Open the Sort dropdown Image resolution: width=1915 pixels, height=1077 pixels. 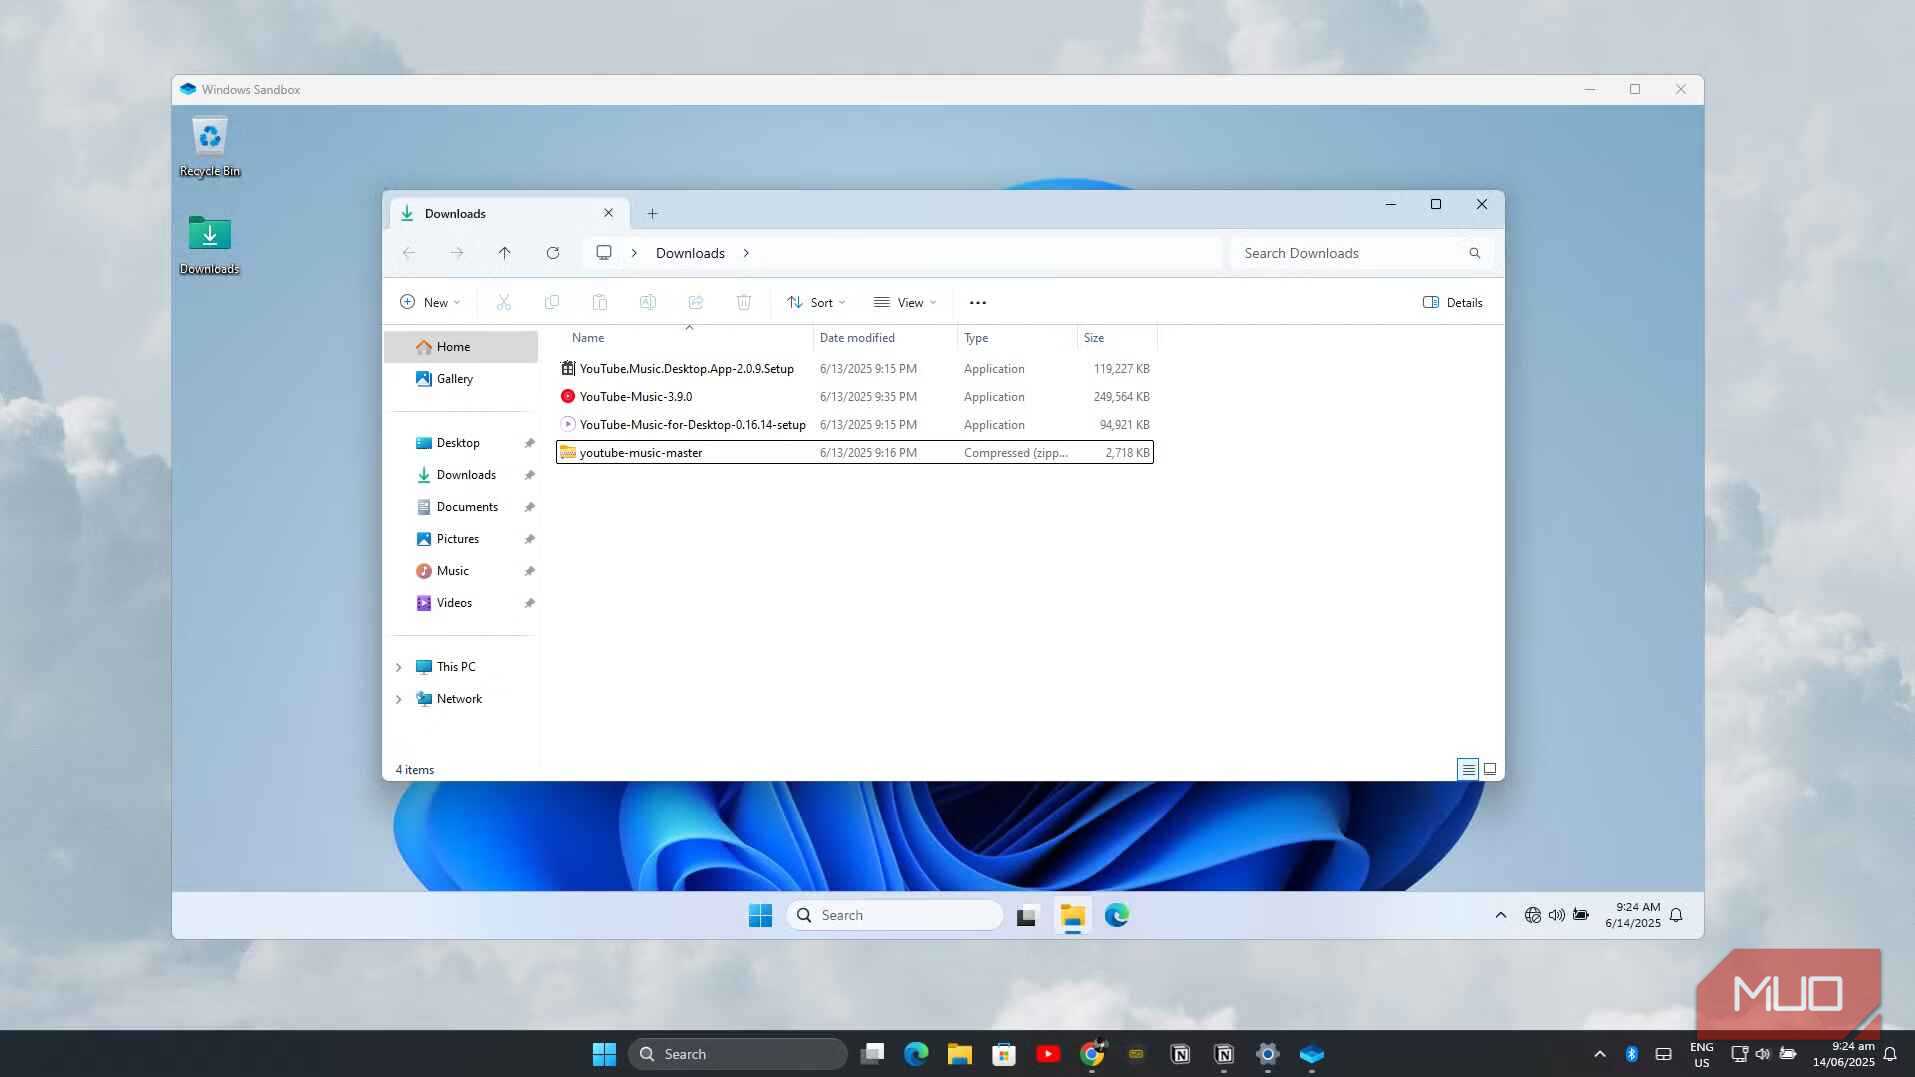(816, 302)
